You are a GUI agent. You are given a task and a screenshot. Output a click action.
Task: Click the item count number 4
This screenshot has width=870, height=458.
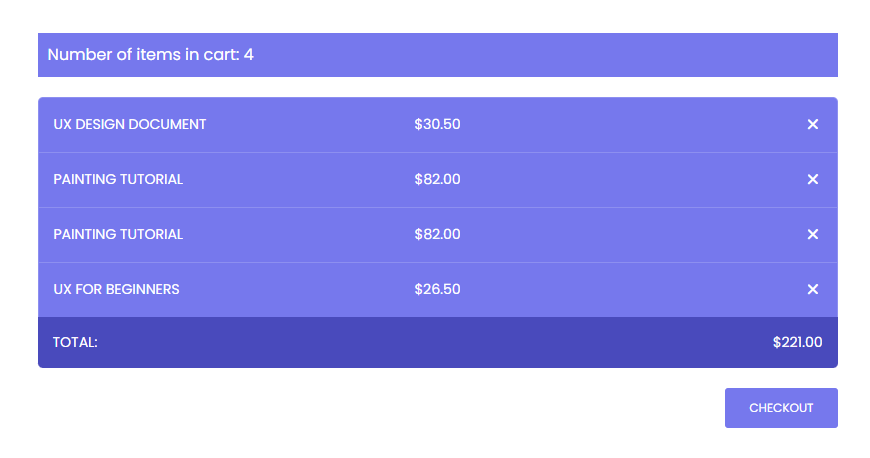(249, 54)
